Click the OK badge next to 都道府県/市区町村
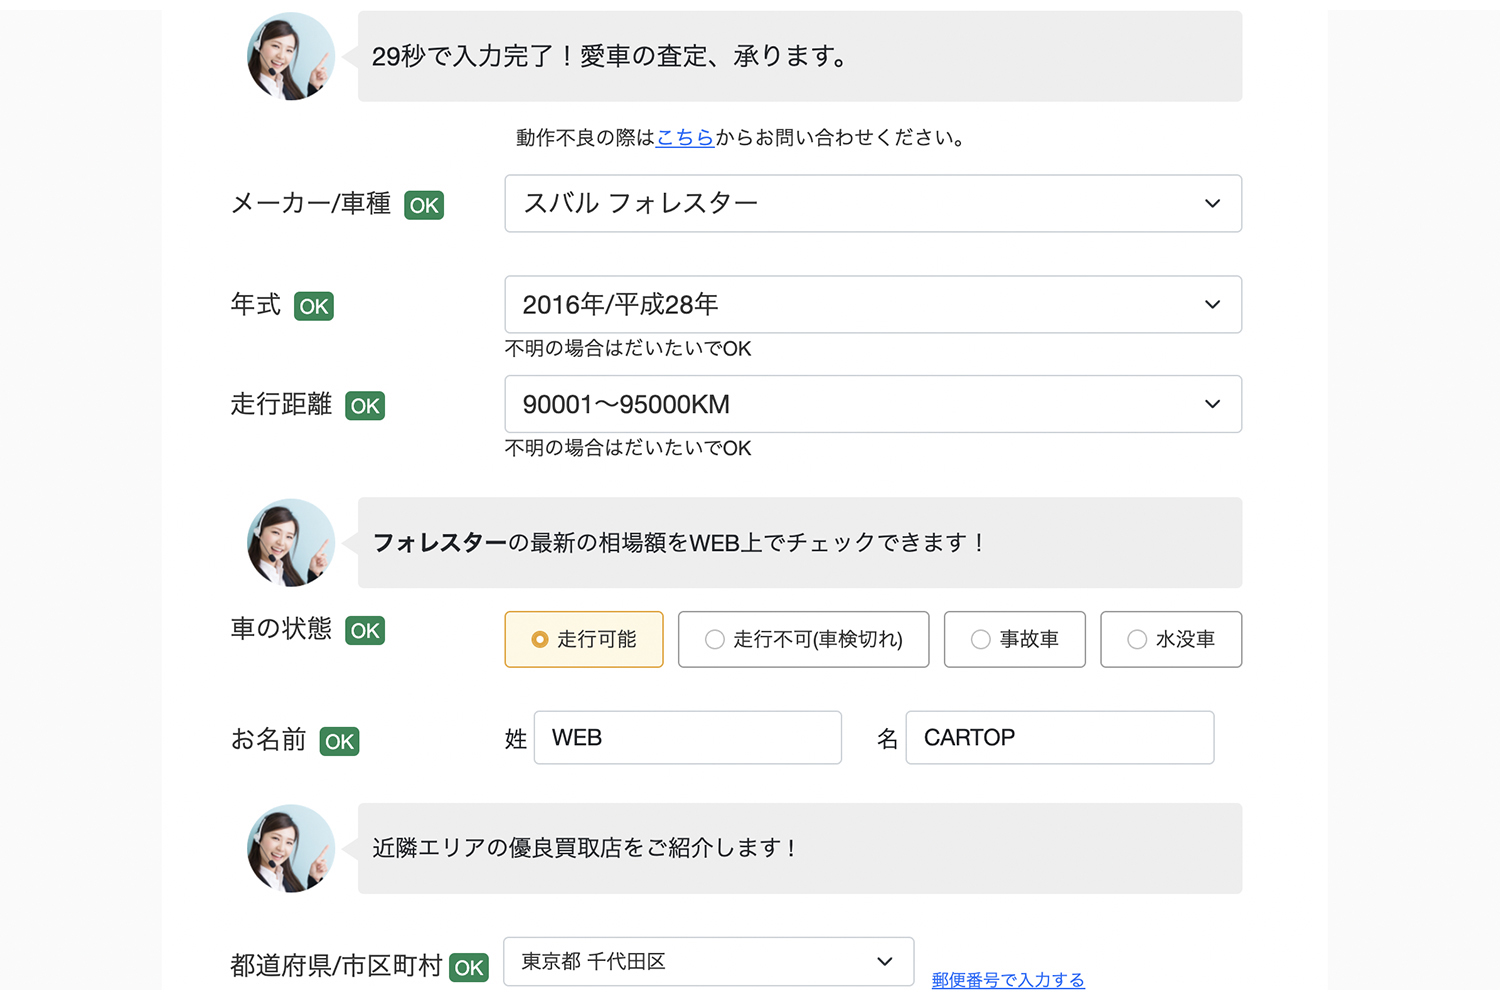1500x1000 pixels. pos(469,967)
